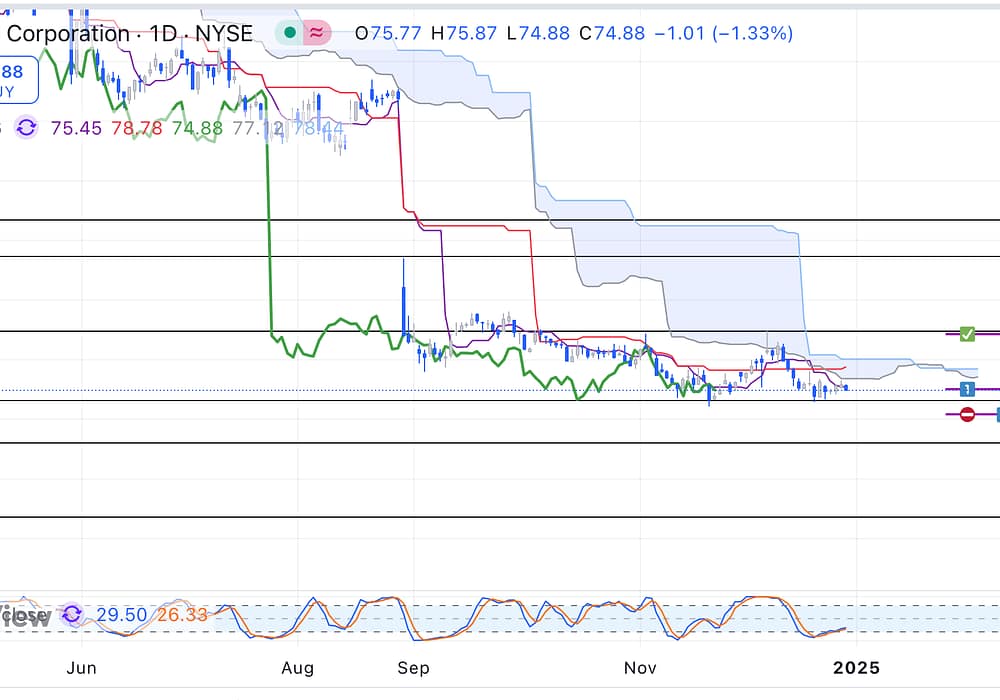This screenshot has height=700, width=1000.
Task: Select the green 74.88 lagging span value
Action: (x=197, y=128)
